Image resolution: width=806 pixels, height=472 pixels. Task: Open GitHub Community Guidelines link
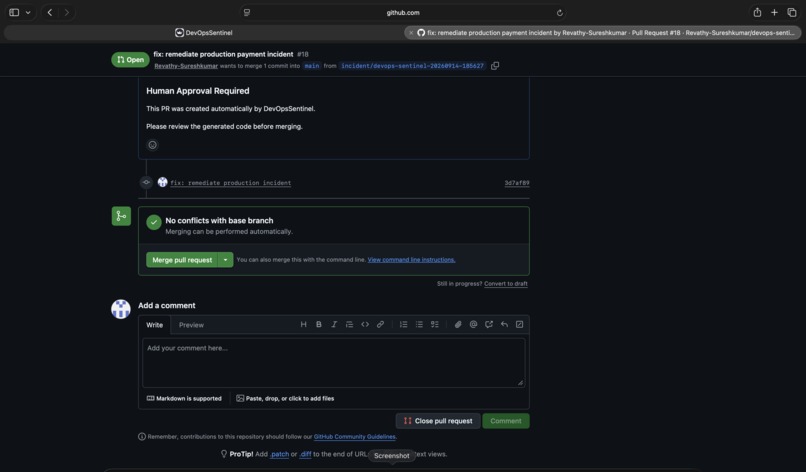pos(355,437)
